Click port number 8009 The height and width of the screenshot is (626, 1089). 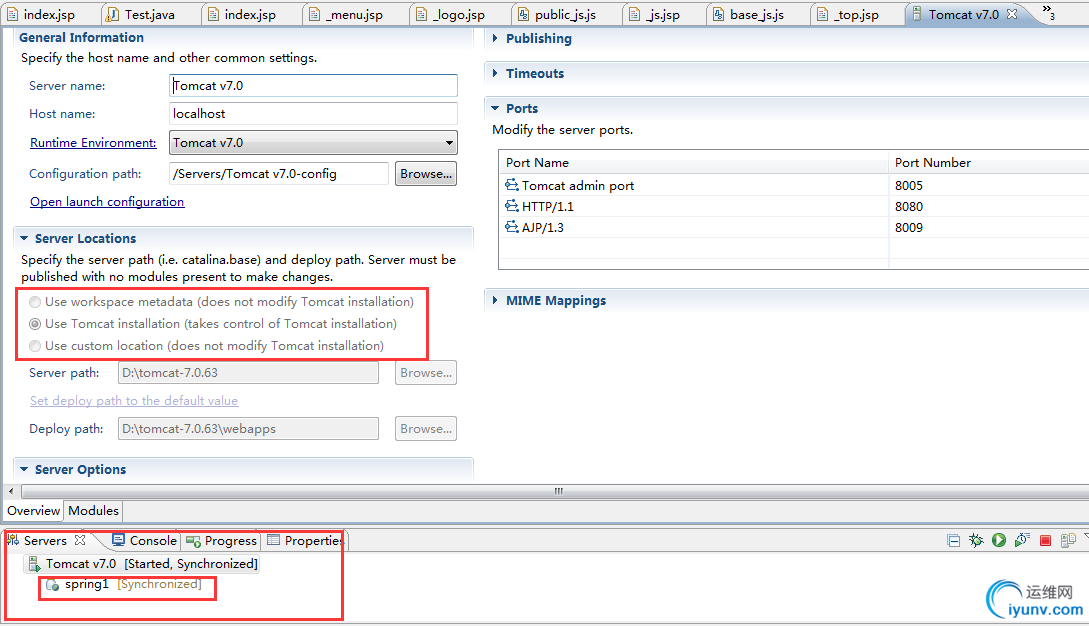pyautogui.click(x=908, y=227)
